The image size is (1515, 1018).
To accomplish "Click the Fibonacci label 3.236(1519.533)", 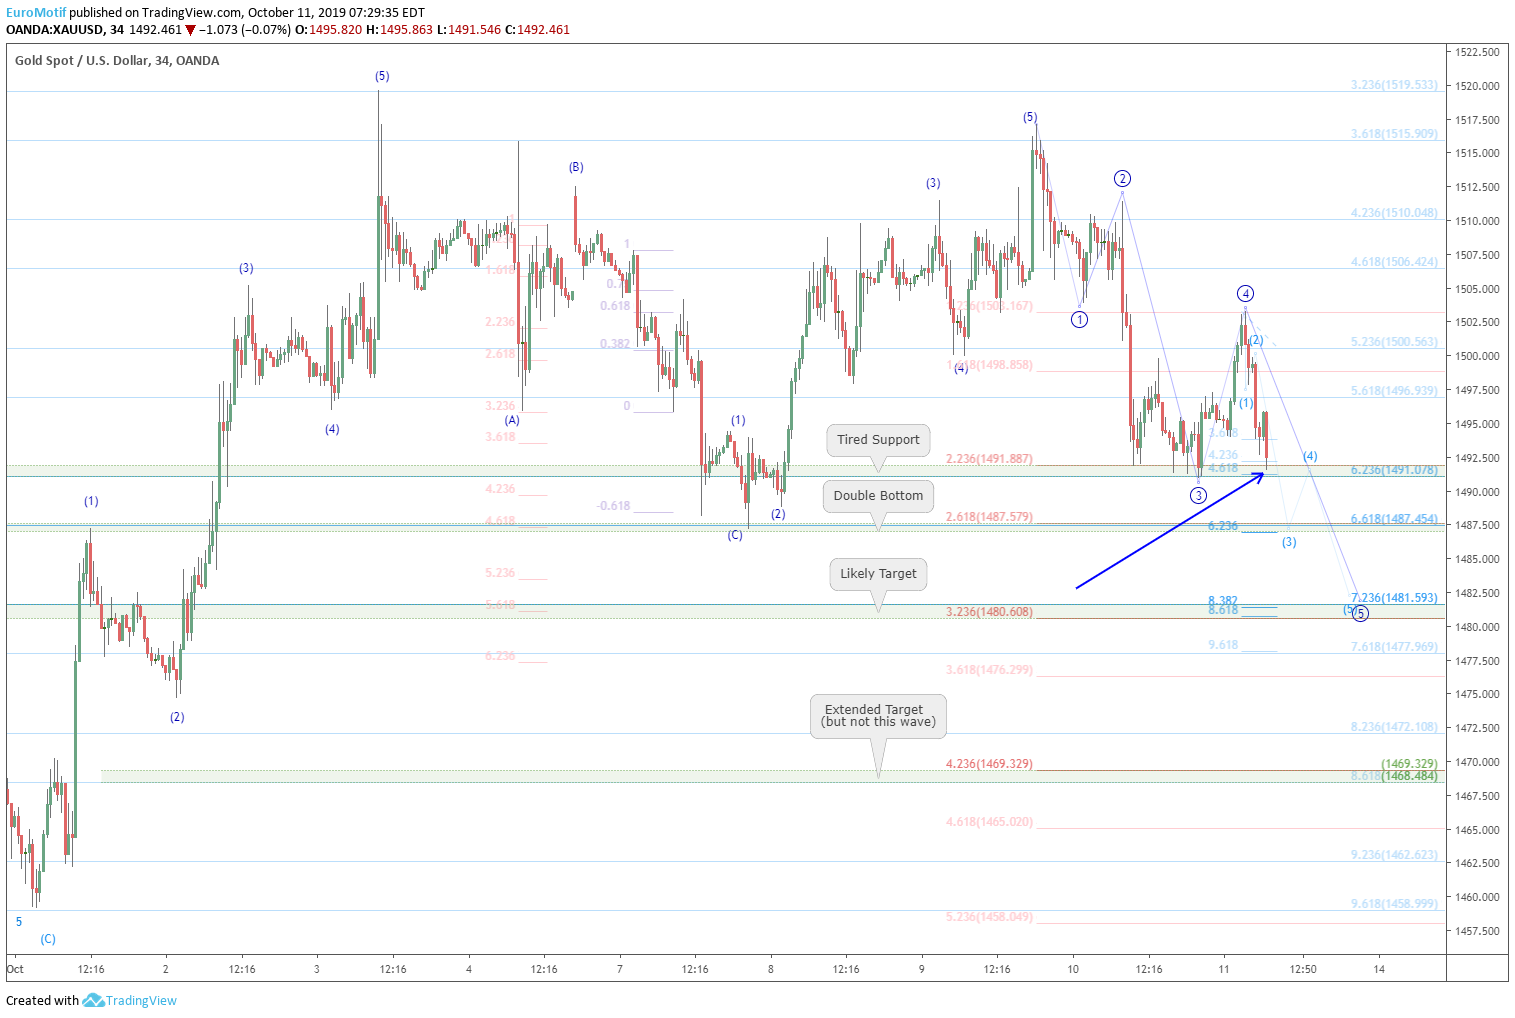I will (1394, 85).
